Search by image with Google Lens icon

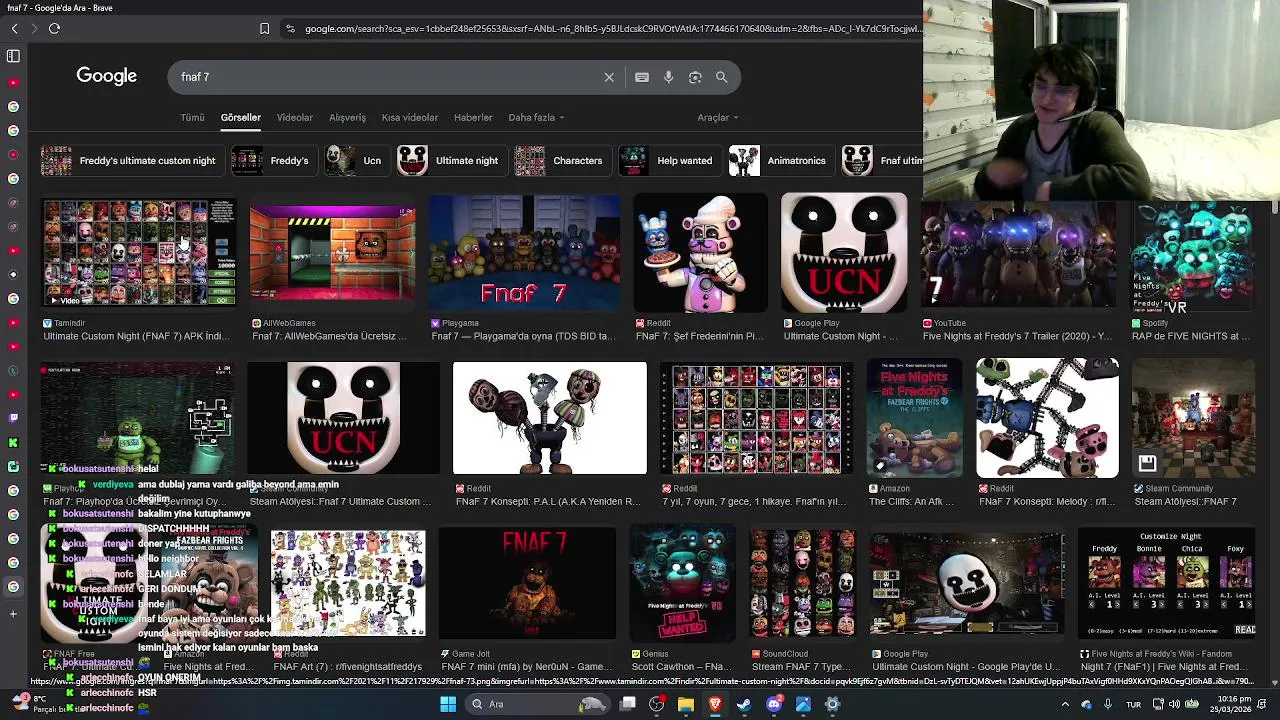tap(695, 77)
